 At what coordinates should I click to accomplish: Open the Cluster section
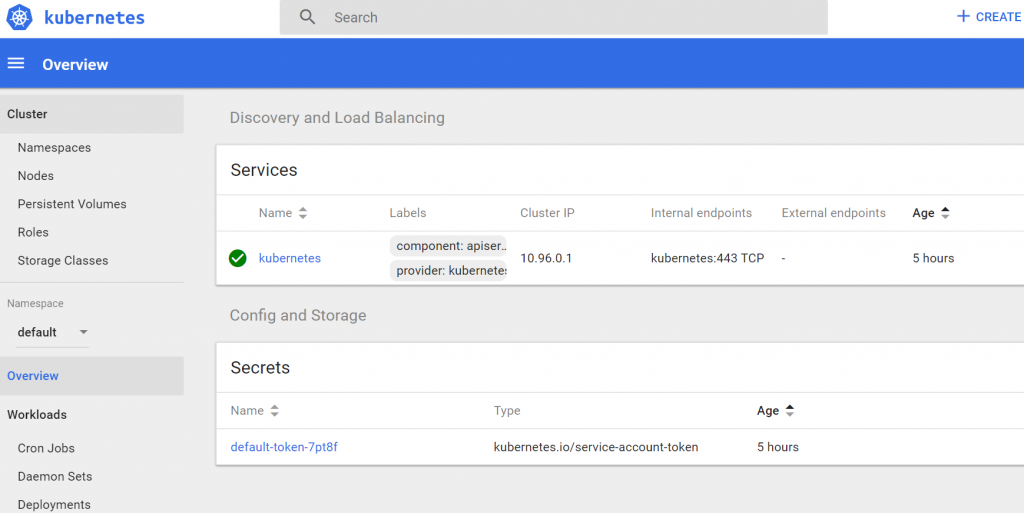click(91, 114)
